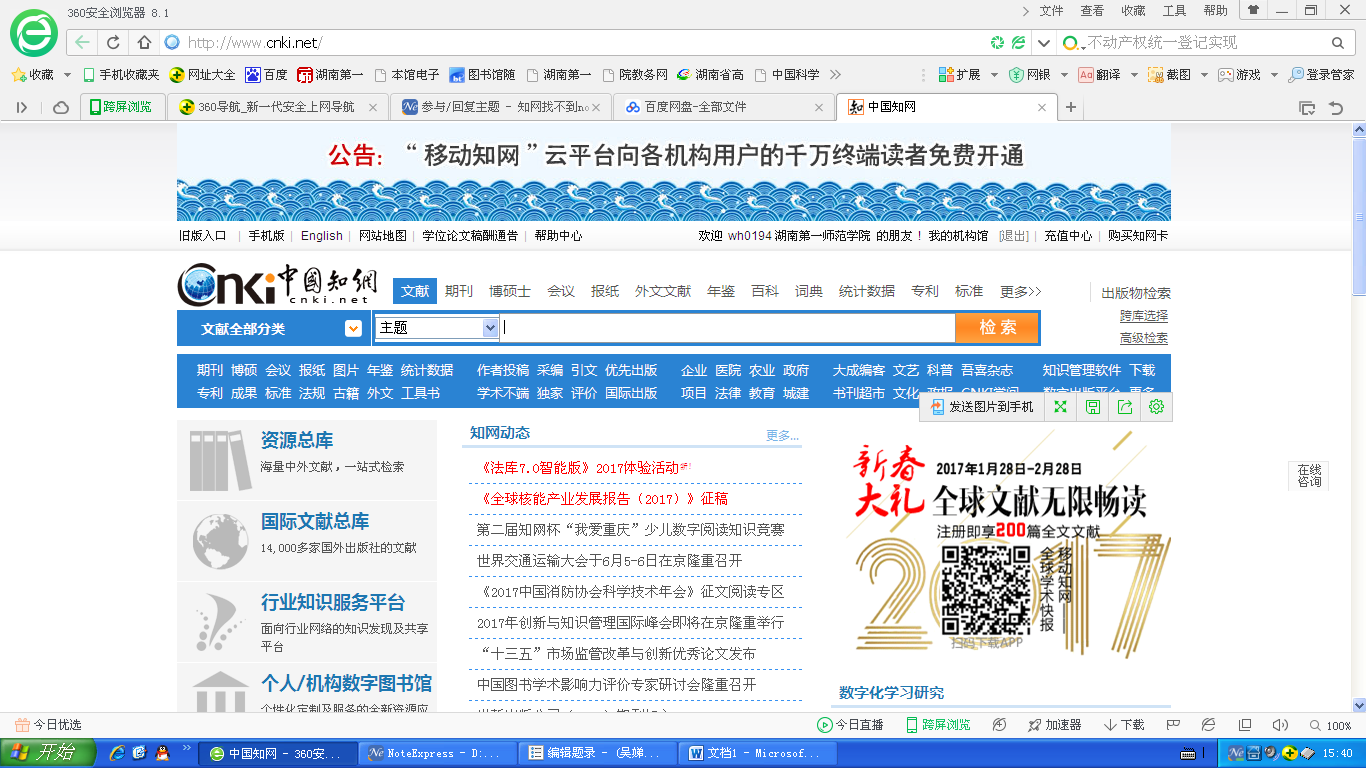This screenshot has width=1366, height=768.
Task: Open the 登录管家 login manager
Action: tap(1321, 75)
